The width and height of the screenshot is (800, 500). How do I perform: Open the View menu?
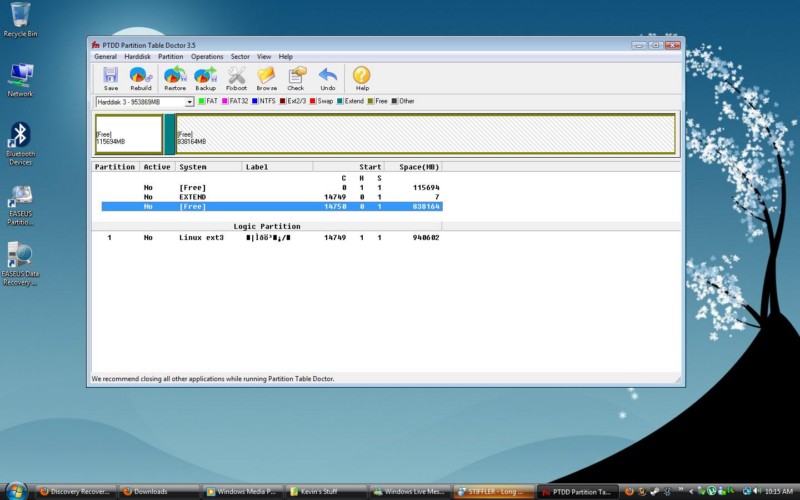(264, 57)
